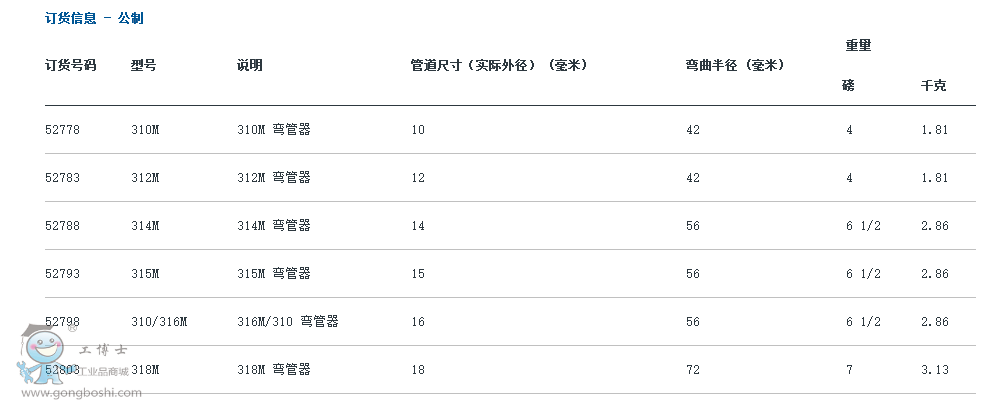Click the 318M 弯管器 description
The image size is (998, 412).
pyautogui.click(x=273, y=370)
